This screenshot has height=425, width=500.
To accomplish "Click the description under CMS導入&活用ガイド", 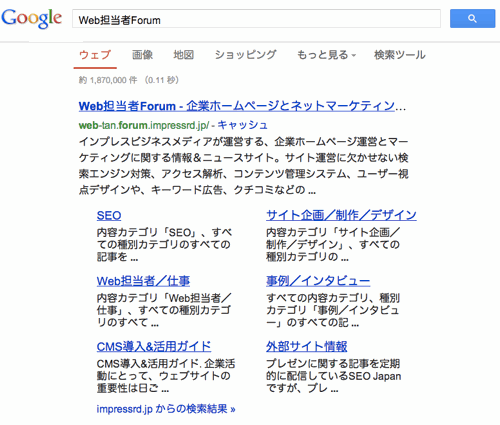I will [x=166, y=376].
